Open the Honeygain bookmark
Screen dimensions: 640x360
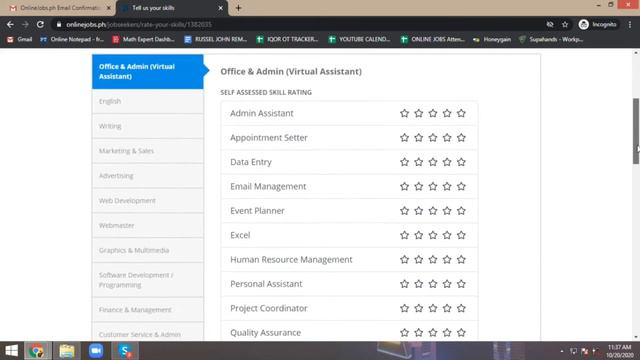492,39
